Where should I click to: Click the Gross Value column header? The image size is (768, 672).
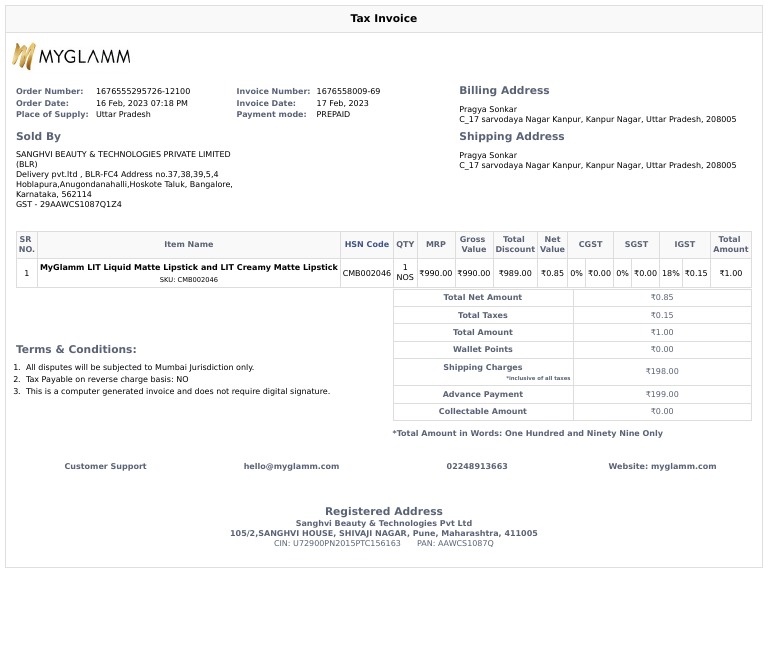click(x=474, y=244)
